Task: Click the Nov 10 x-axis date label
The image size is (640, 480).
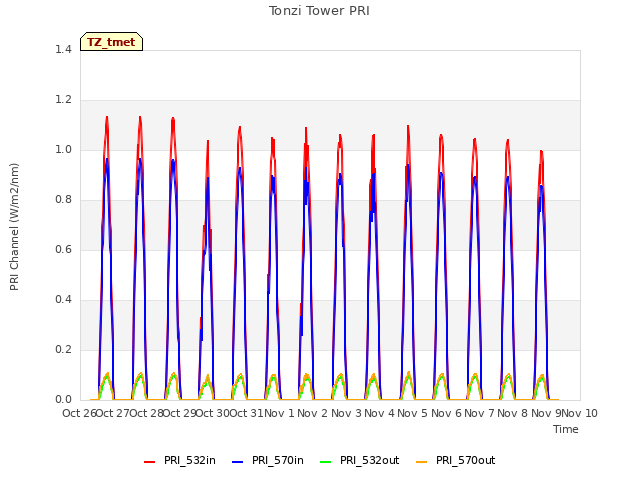Action: (580, 413)
